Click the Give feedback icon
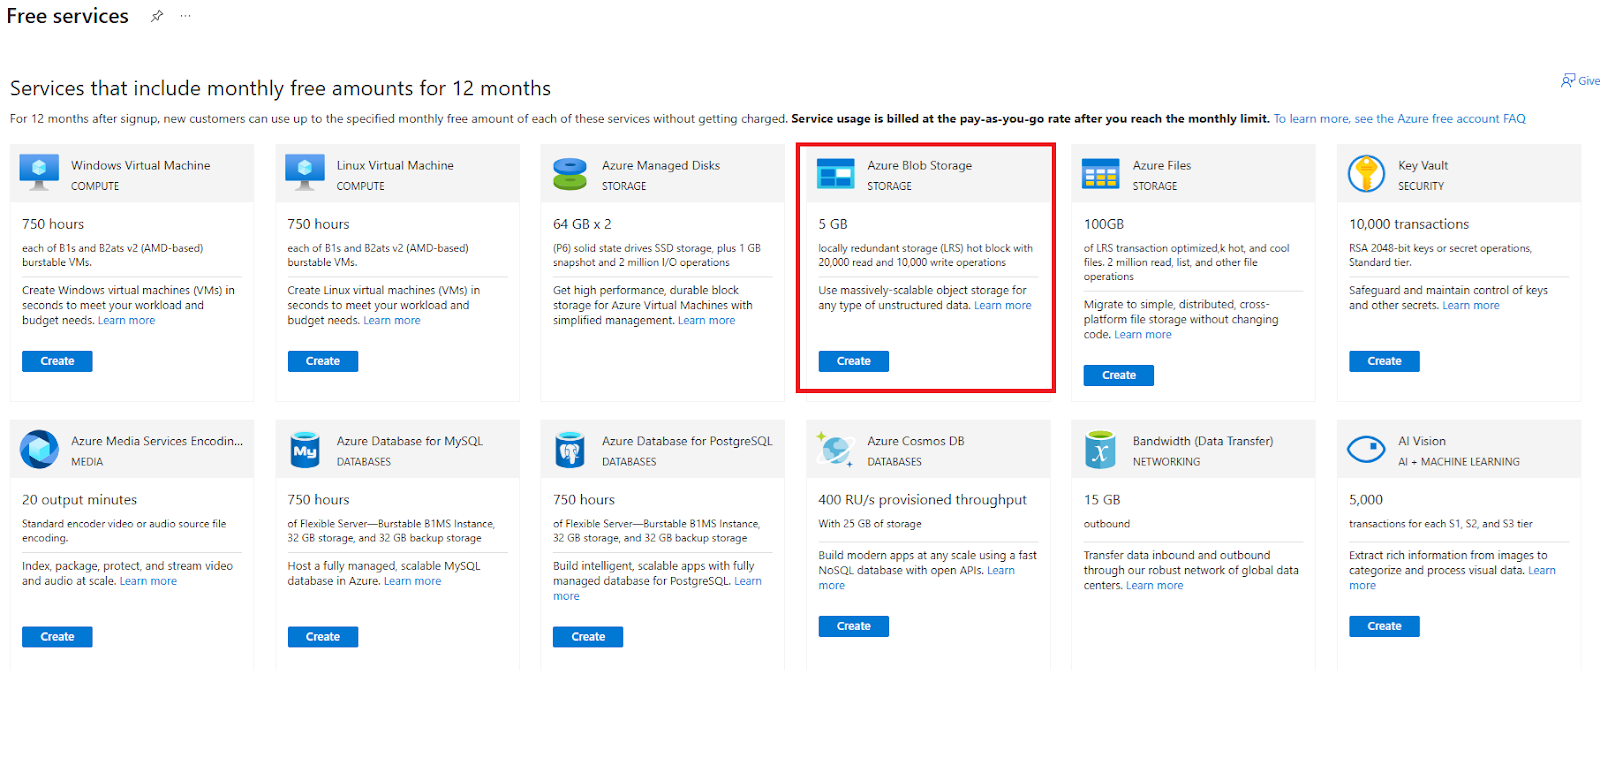The height and width of the screenshot is (758, 1600). [1568, 80]
